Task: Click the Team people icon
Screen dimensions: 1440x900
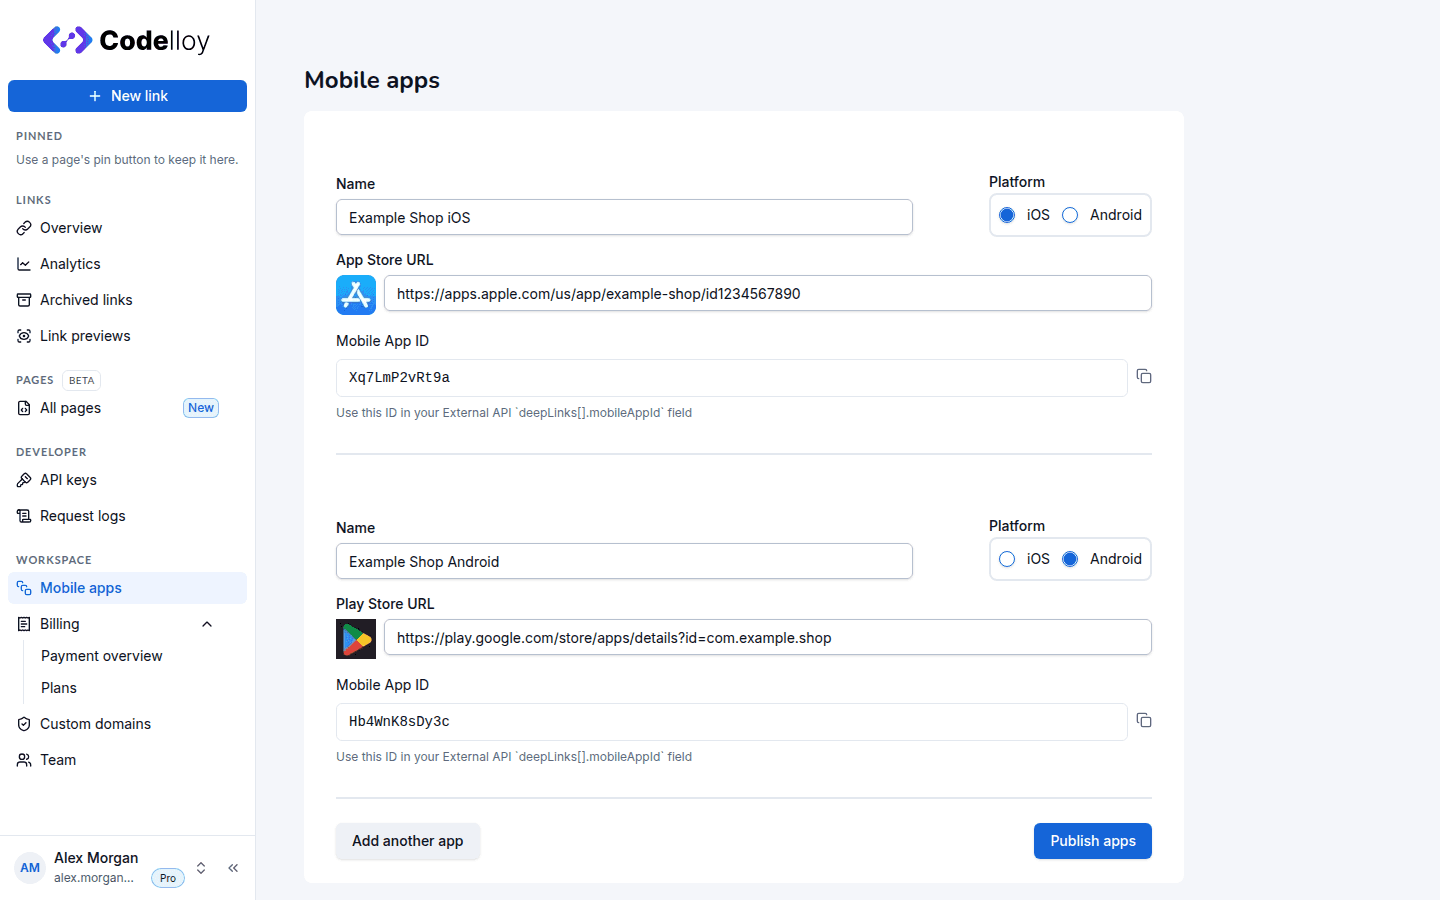Action: 24,760
